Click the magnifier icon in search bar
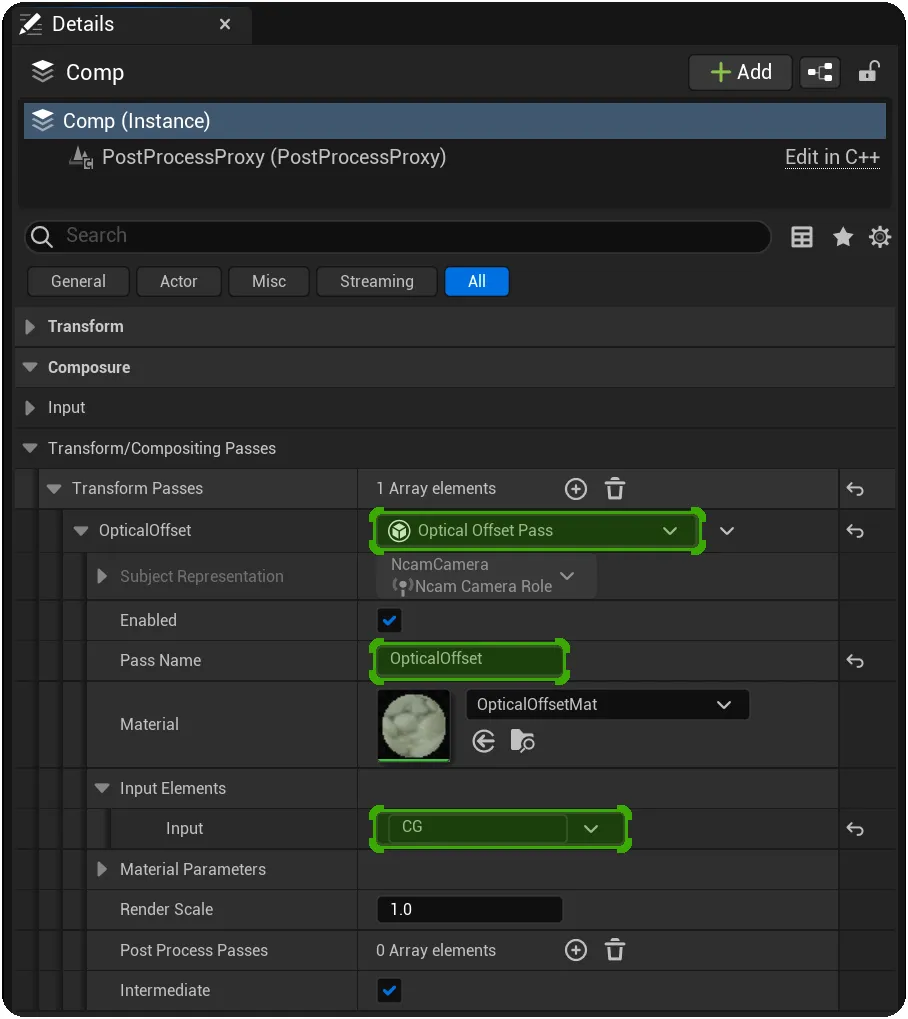Viewport: 908px width, 1019px height. [x=42, y=237]
